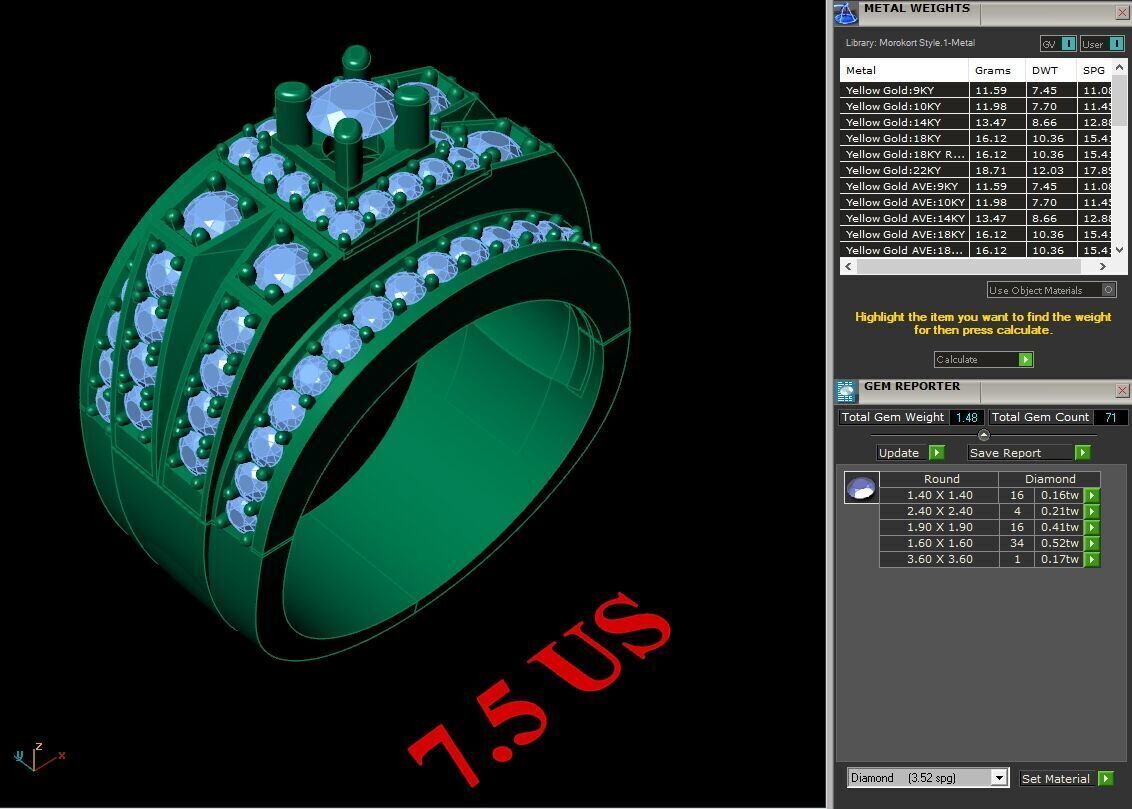Select the Yellow Gold AVE:10KY row

pyautogui.click(x=975, y=202)
